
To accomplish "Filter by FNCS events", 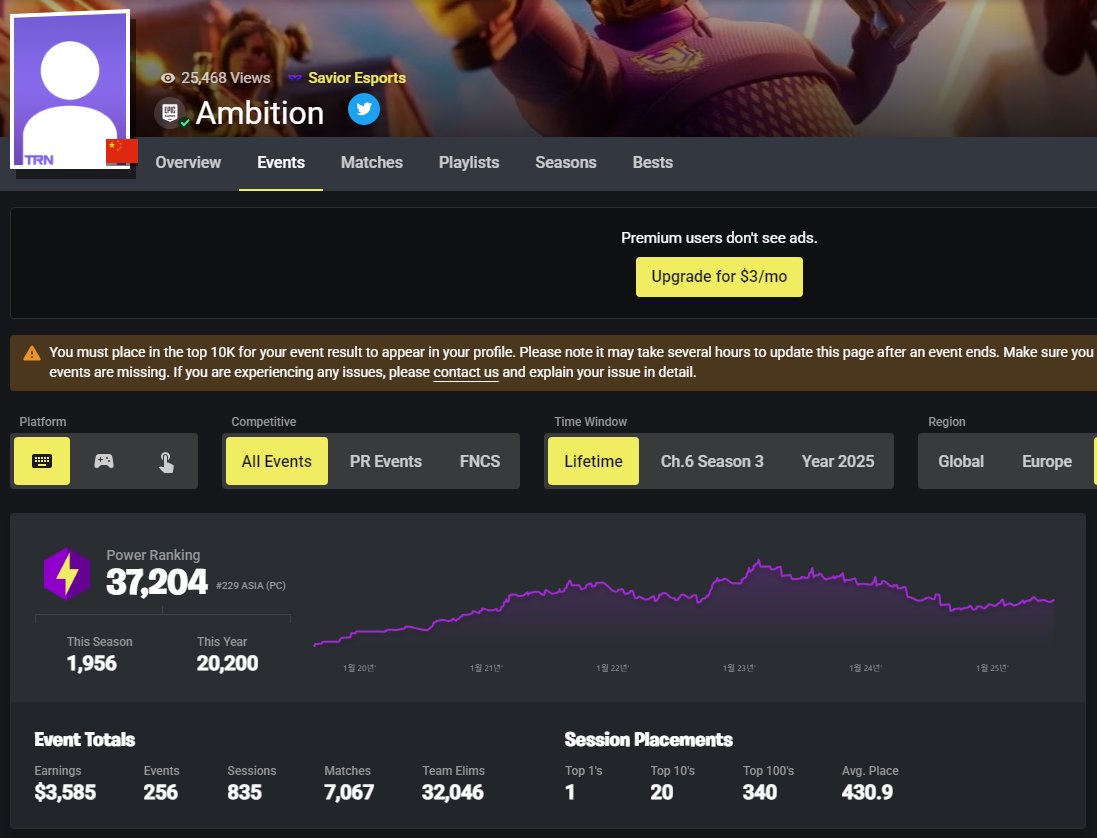I will pos(480,461).
